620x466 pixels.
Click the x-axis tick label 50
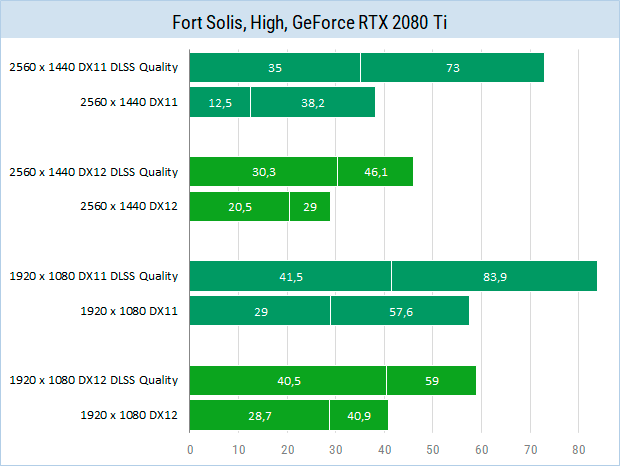(433, 449)
